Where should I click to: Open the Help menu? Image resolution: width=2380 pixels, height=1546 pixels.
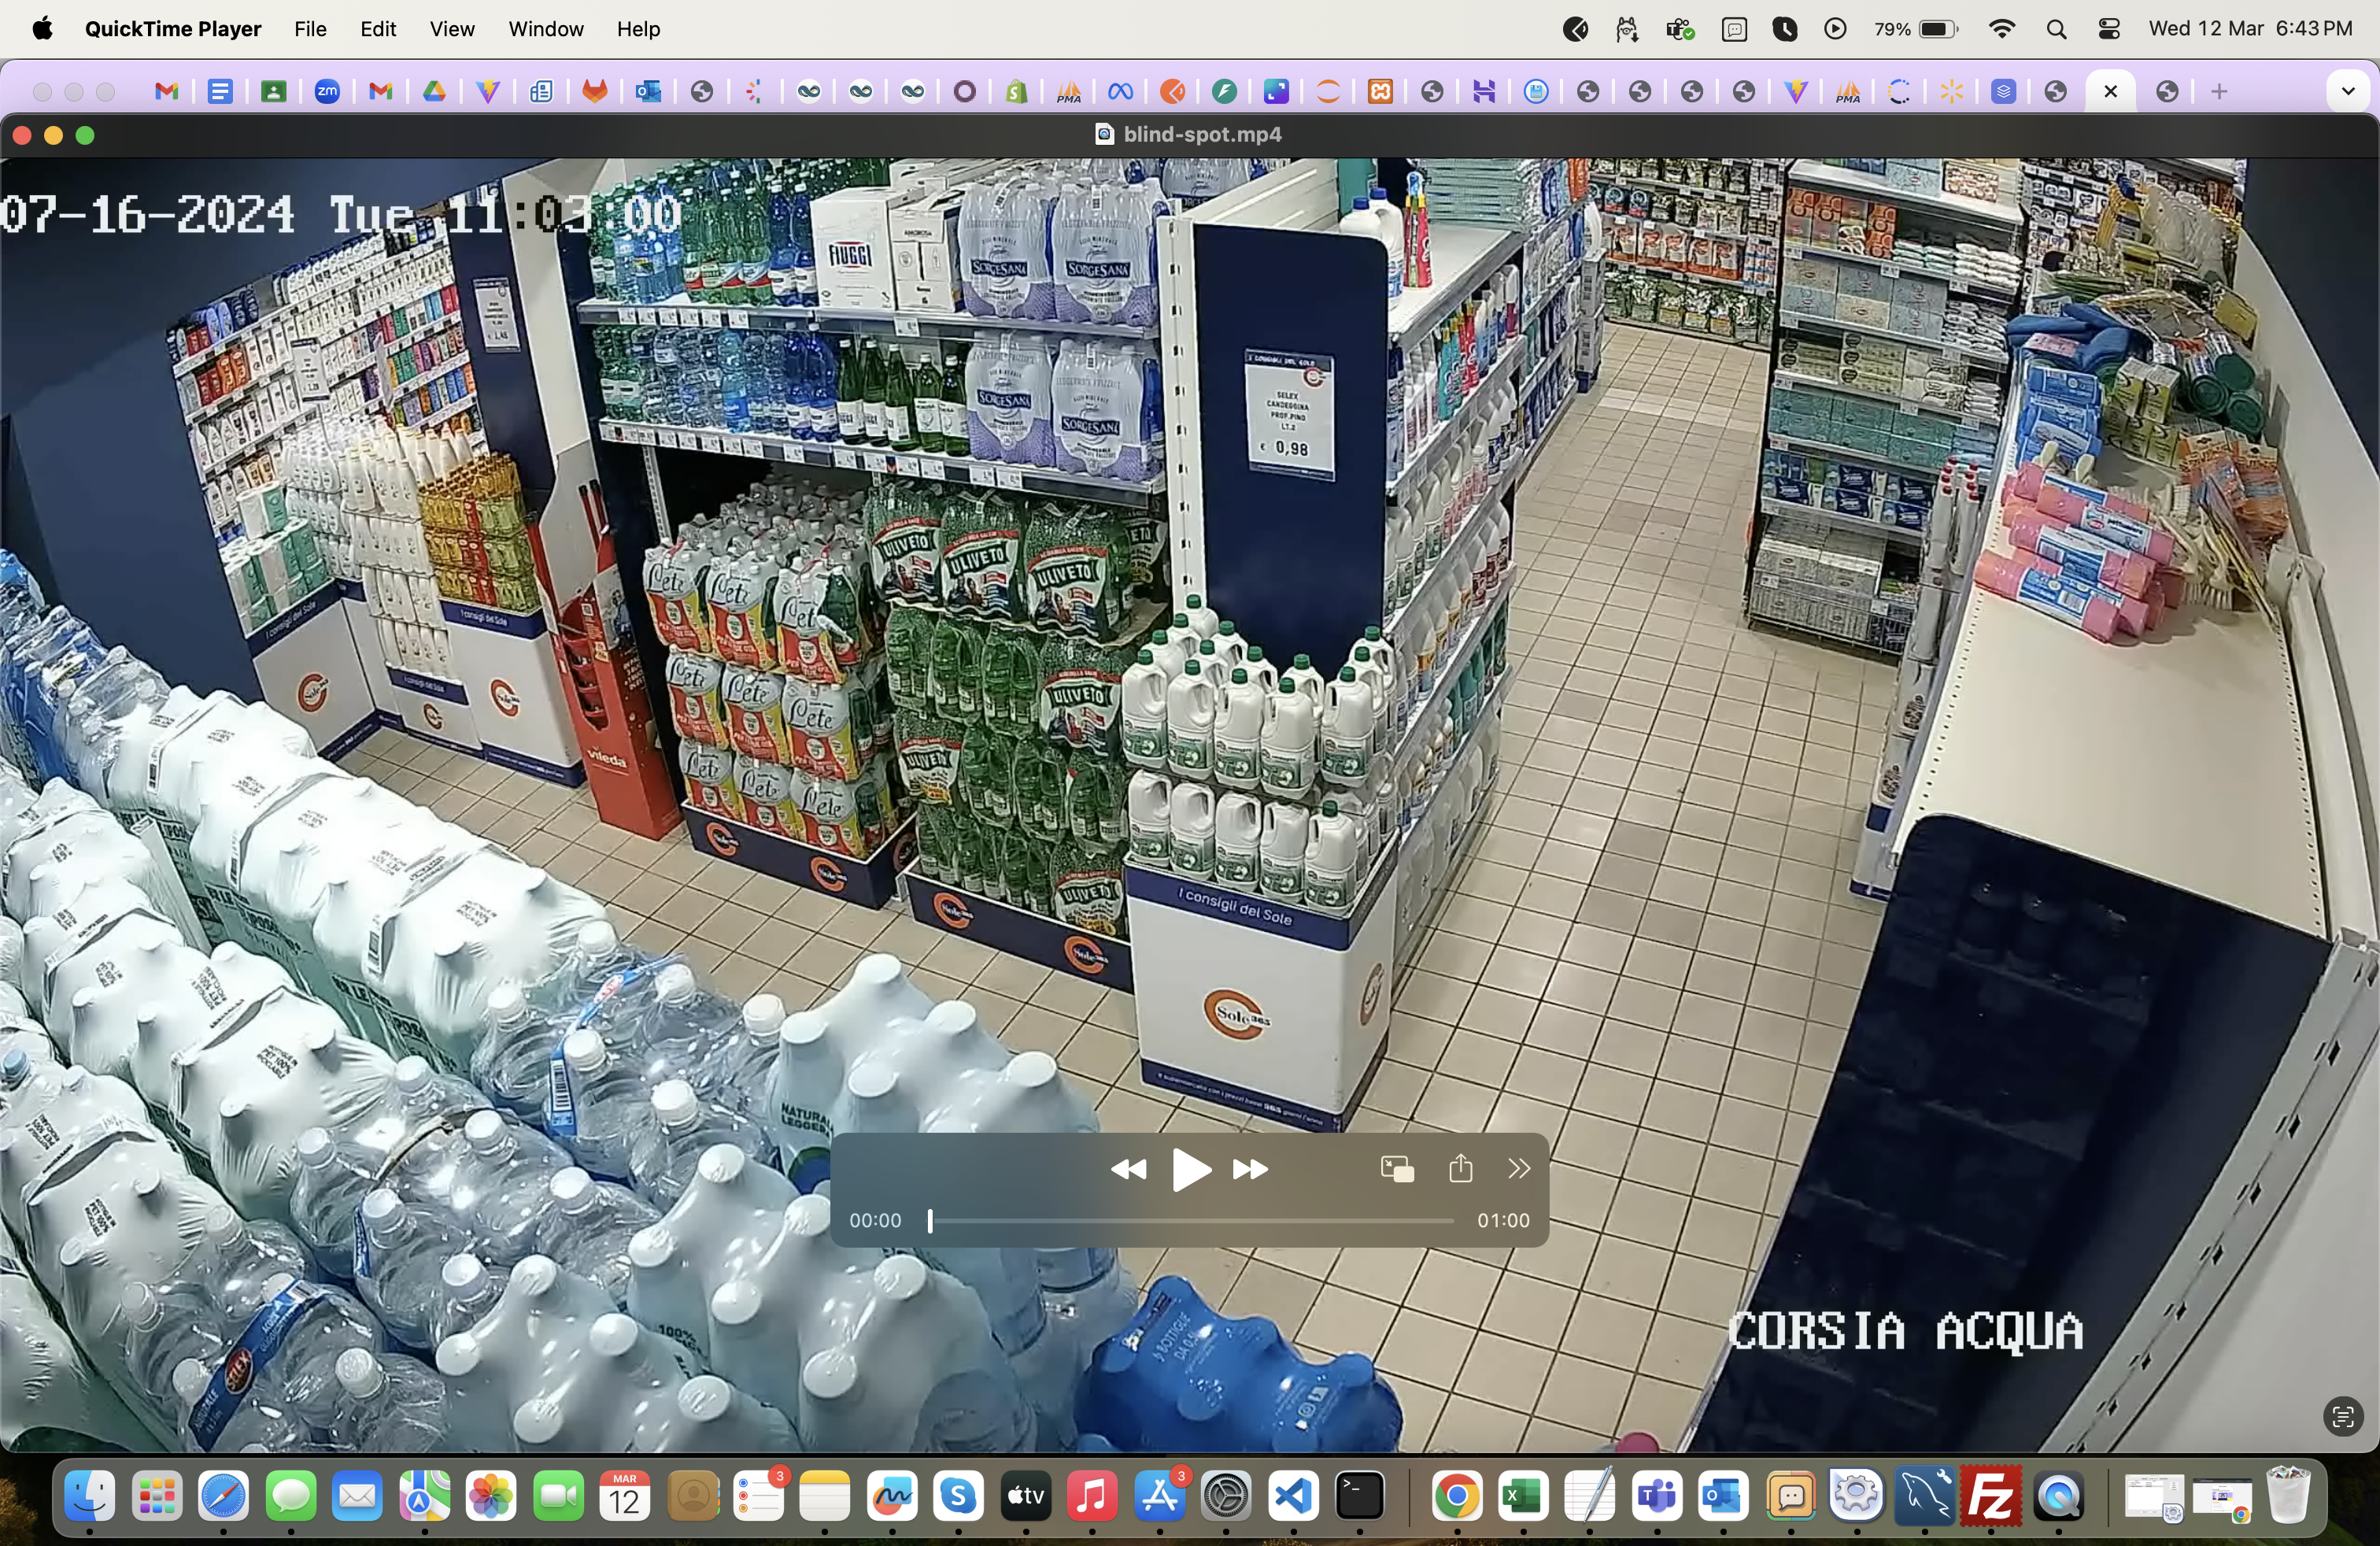[x=638, y=29]
